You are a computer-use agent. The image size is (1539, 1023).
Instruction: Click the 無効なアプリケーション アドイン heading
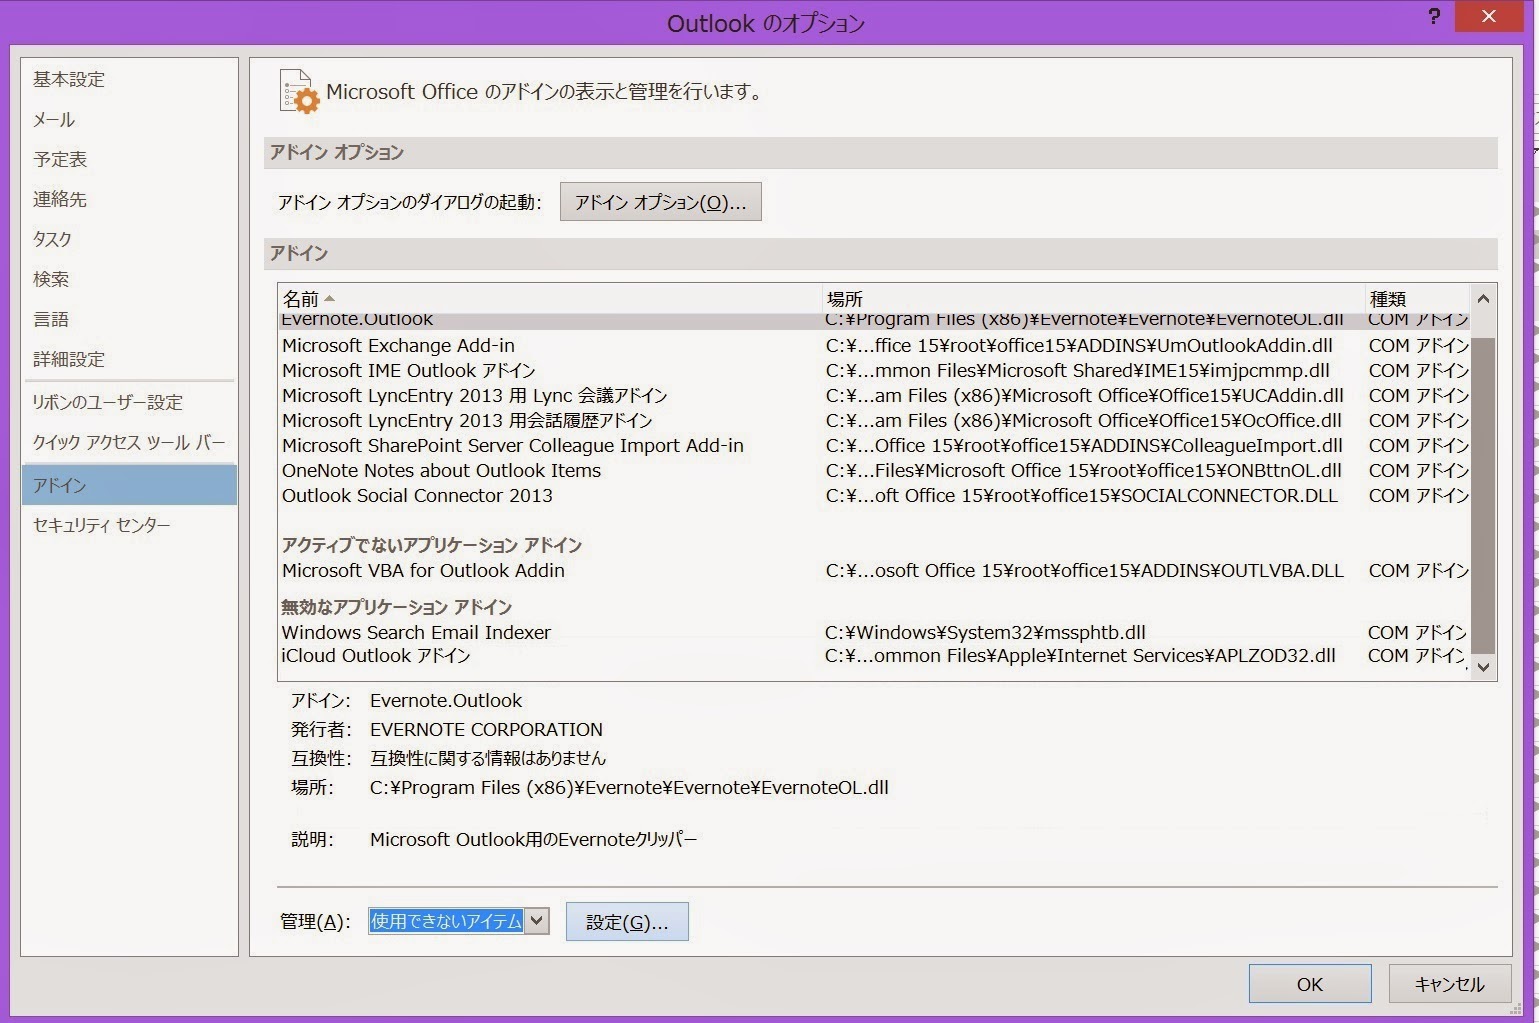(x=396, y=607)
